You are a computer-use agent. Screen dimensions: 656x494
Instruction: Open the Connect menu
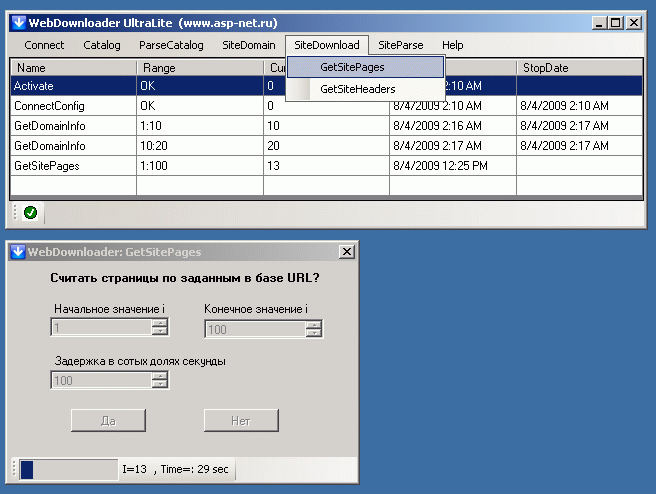pyautogui.click(x=44, y=45)
